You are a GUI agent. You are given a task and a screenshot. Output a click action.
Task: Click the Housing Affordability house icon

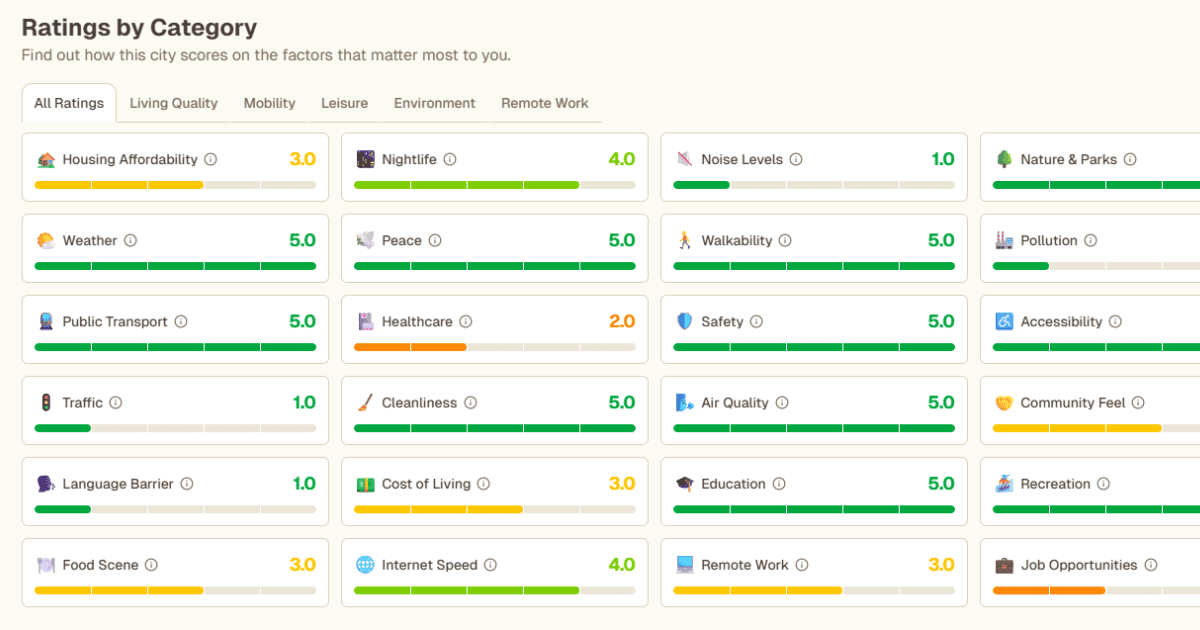coord(46,160)
